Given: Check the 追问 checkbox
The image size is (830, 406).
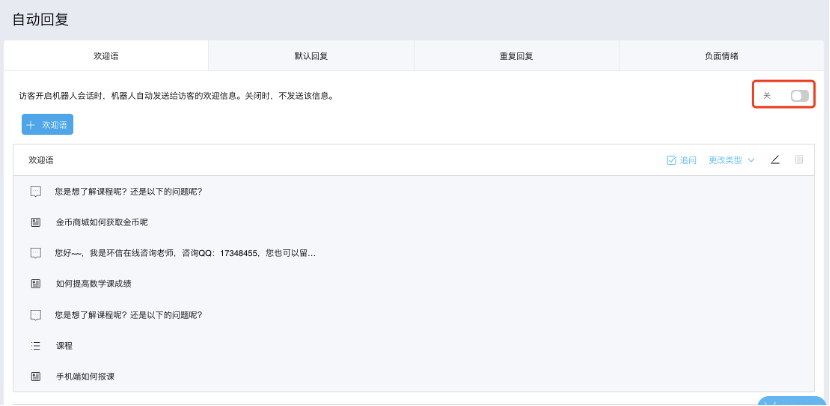Looking at the screenshot, I should point(672,160).
